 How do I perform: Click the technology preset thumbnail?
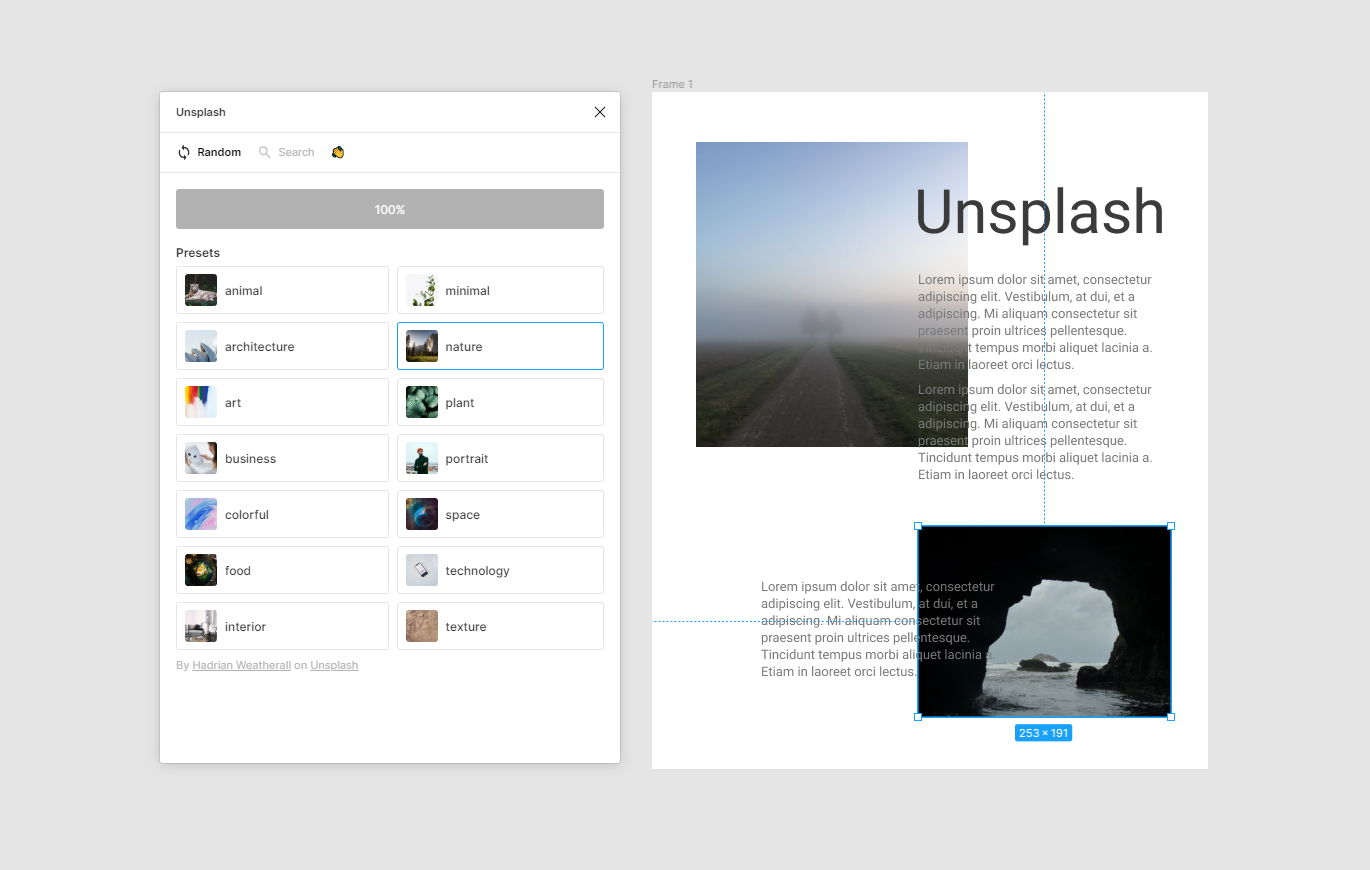tap(422, 570)
